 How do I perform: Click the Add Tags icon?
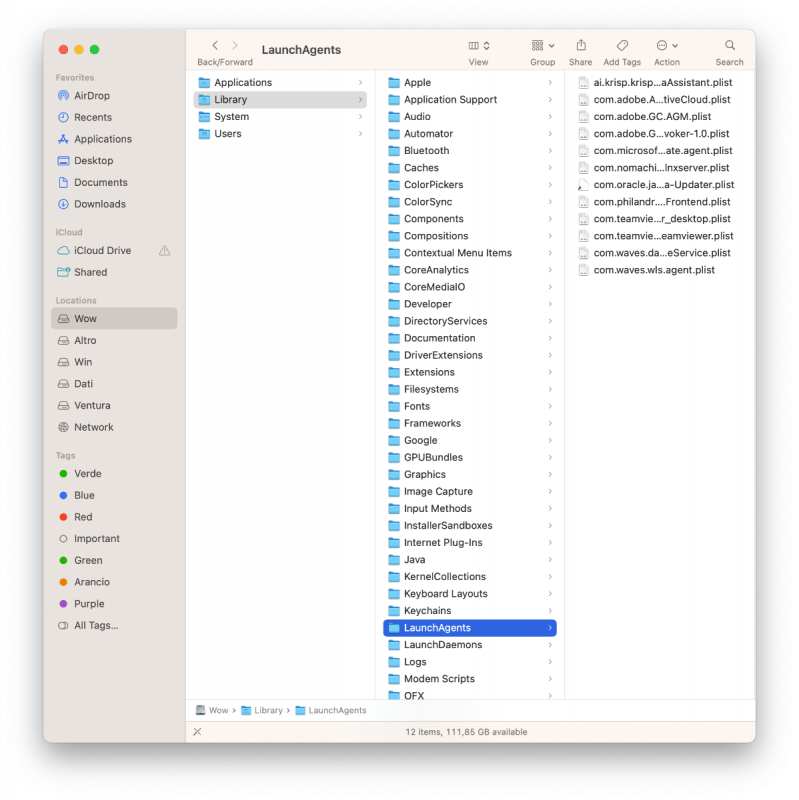point(622,45)
